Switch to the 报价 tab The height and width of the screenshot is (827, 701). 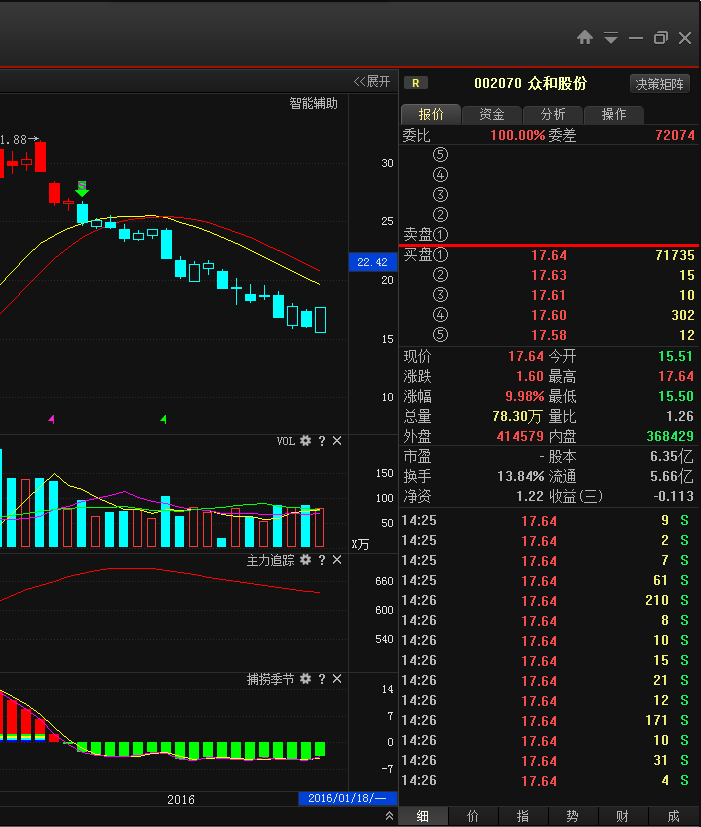431,114
